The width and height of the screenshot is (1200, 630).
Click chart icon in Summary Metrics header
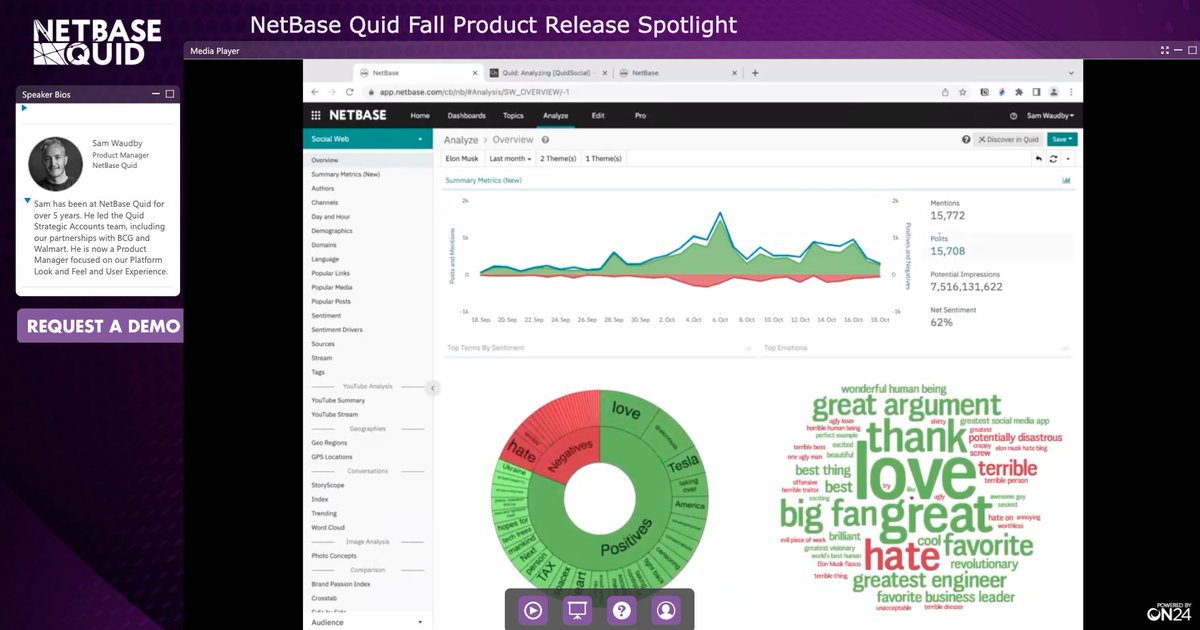1066,181
